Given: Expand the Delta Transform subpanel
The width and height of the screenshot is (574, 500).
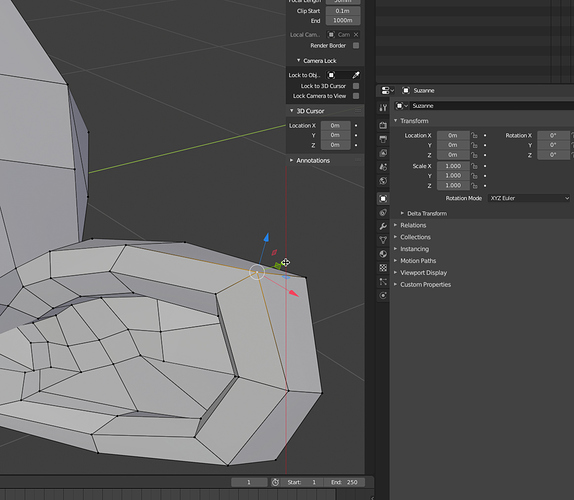Looking at the screenshot, I should tap(424, 213).
